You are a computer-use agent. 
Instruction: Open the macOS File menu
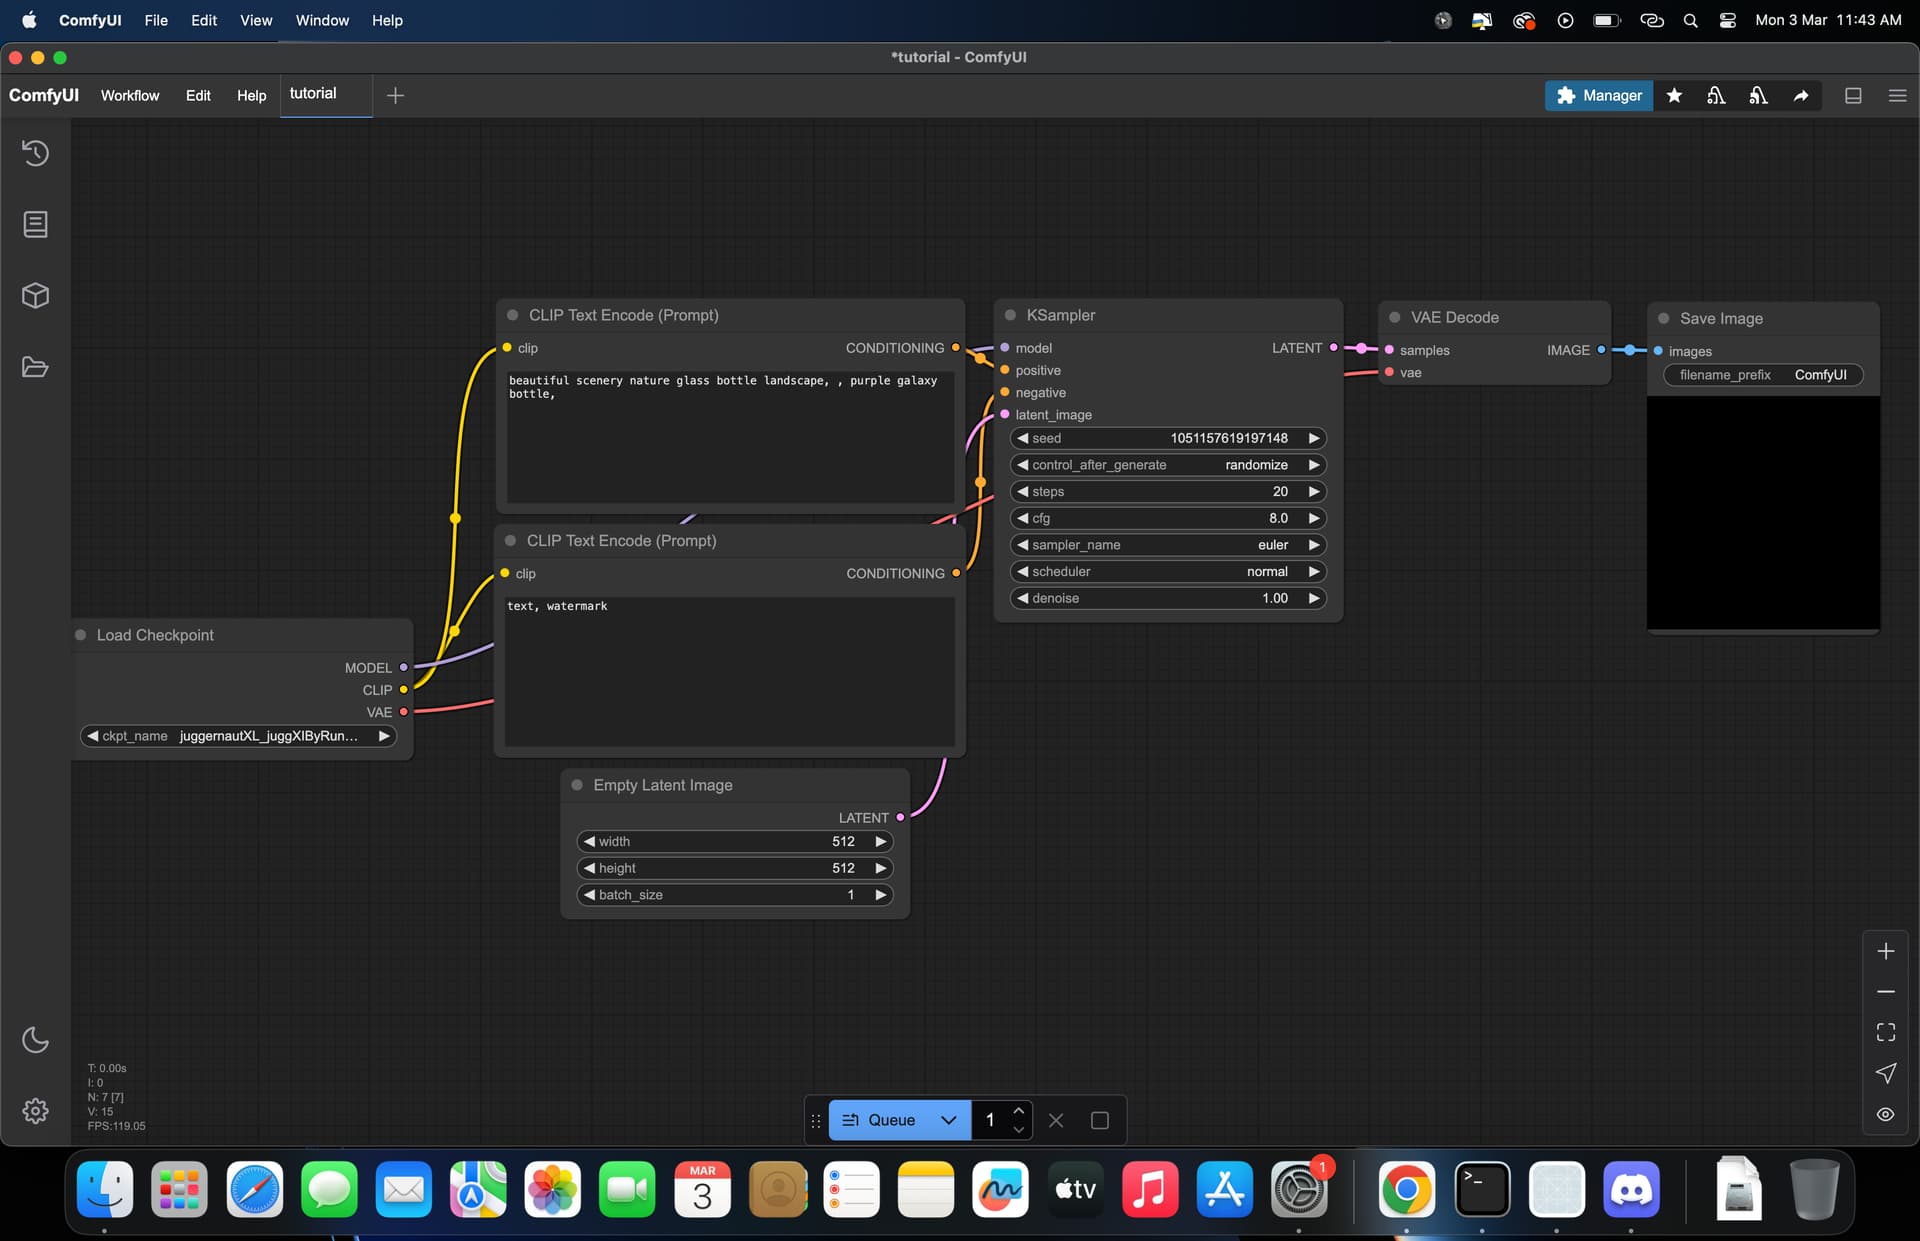click(x=156, y=20)
